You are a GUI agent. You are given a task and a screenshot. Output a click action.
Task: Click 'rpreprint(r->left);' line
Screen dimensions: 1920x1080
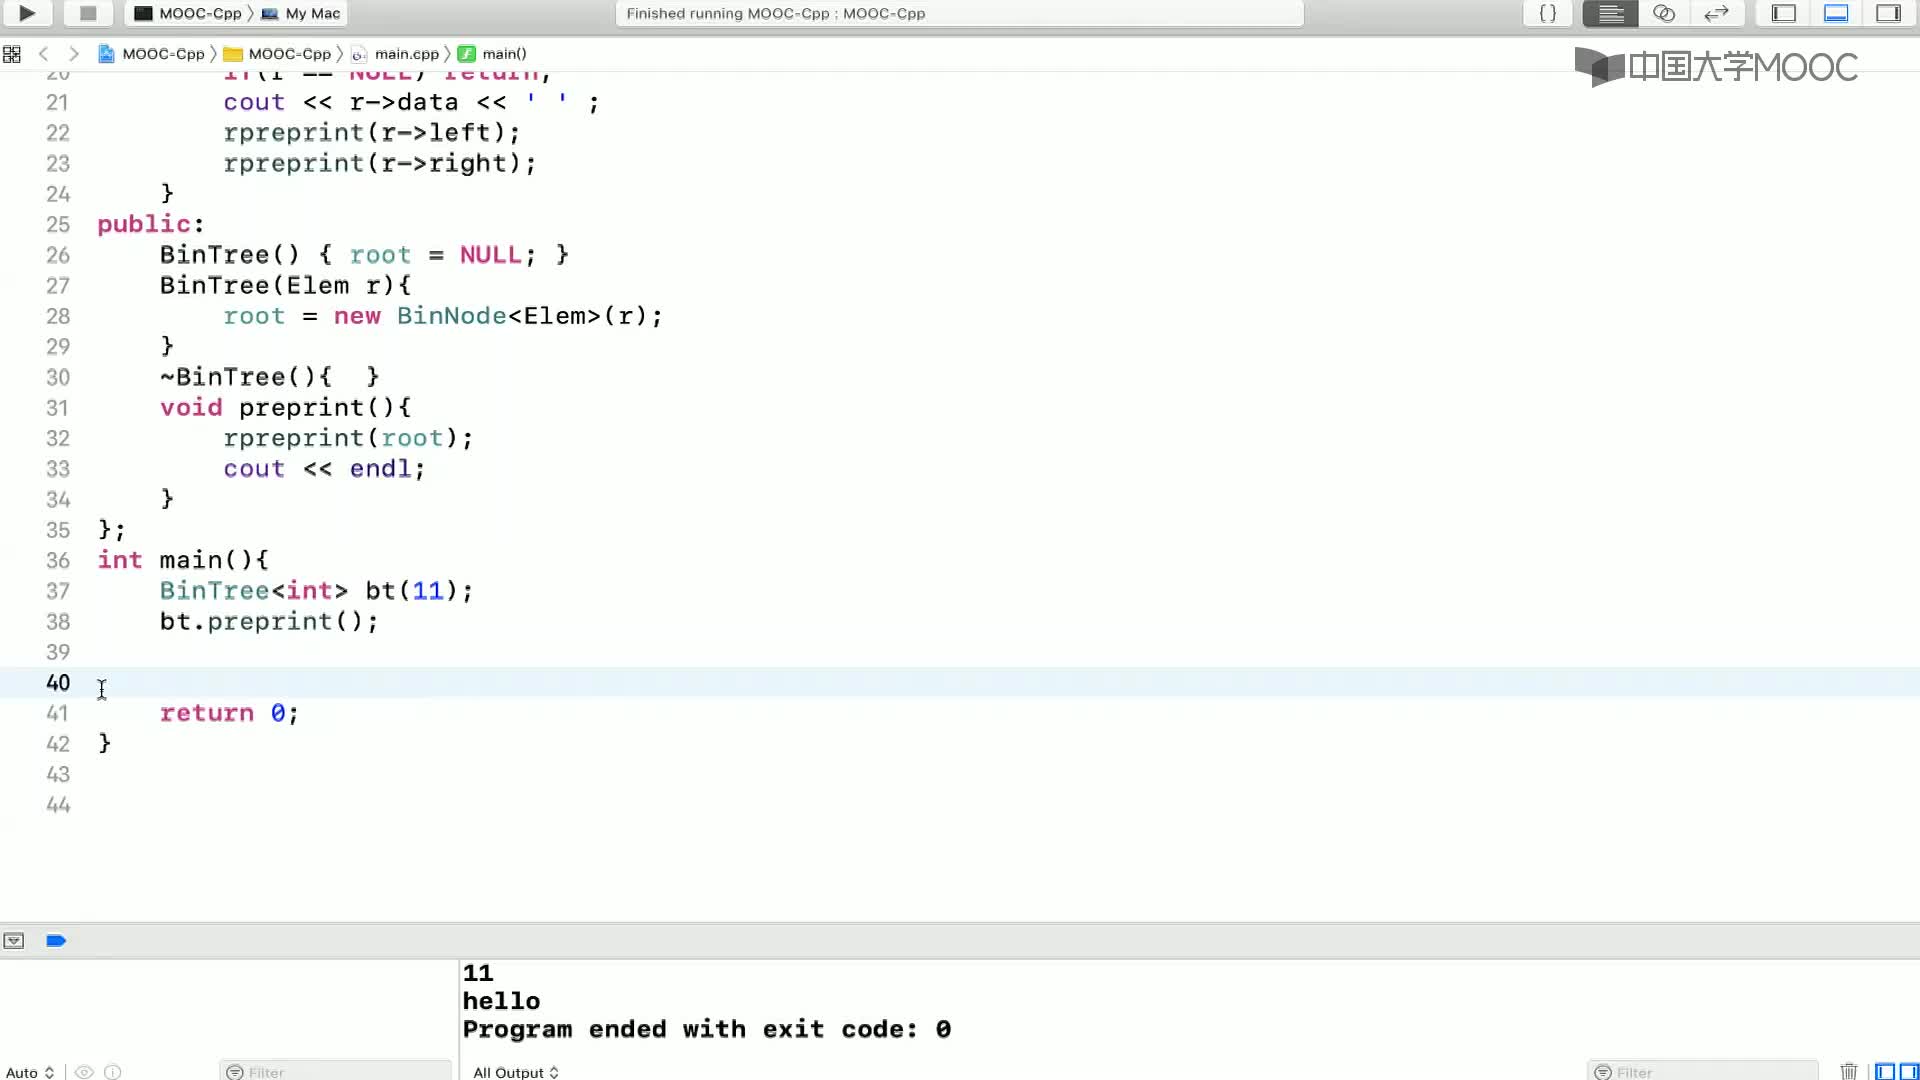pos(371,133)
